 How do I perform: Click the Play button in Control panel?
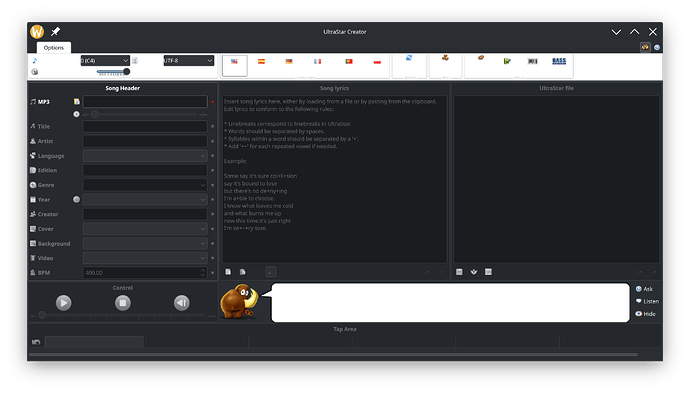tap(63, 303)
